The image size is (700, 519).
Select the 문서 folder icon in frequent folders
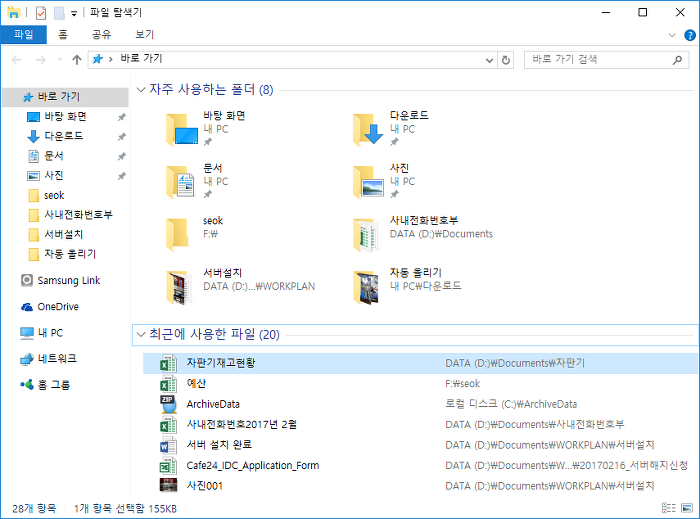click(180, 182)
